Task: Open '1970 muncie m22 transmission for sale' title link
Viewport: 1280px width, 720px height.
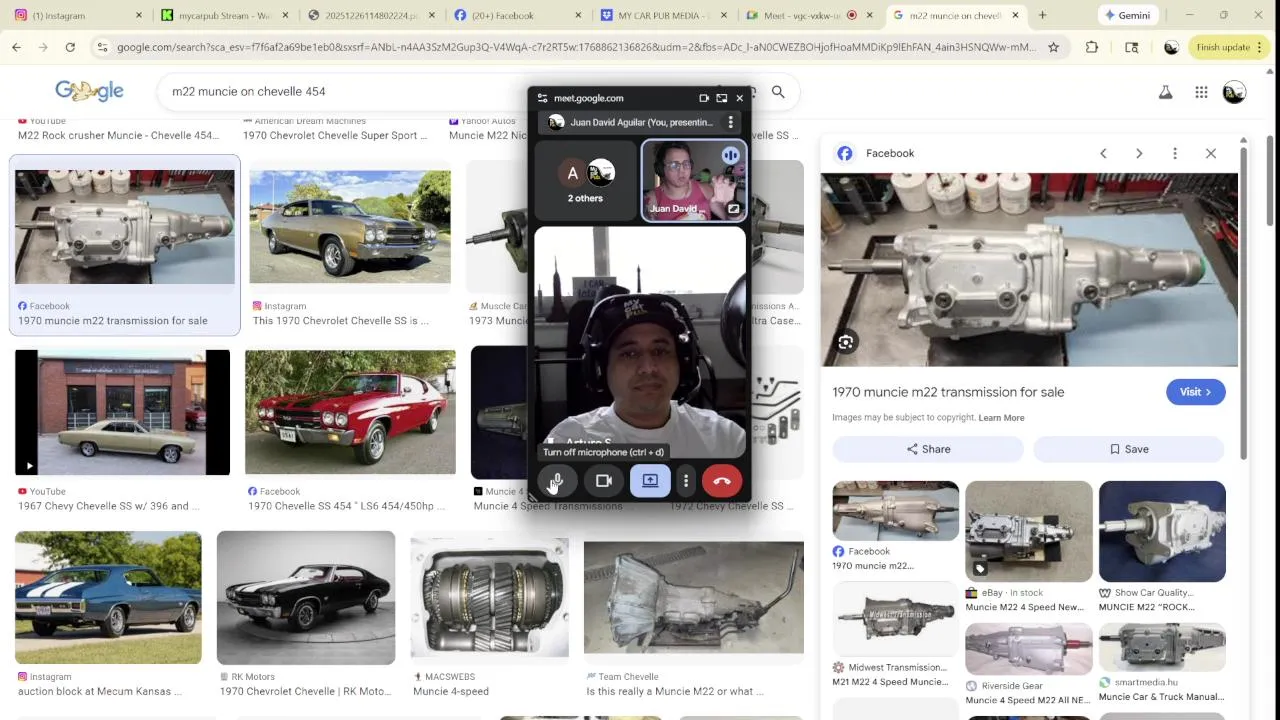Action: [948, 392]
